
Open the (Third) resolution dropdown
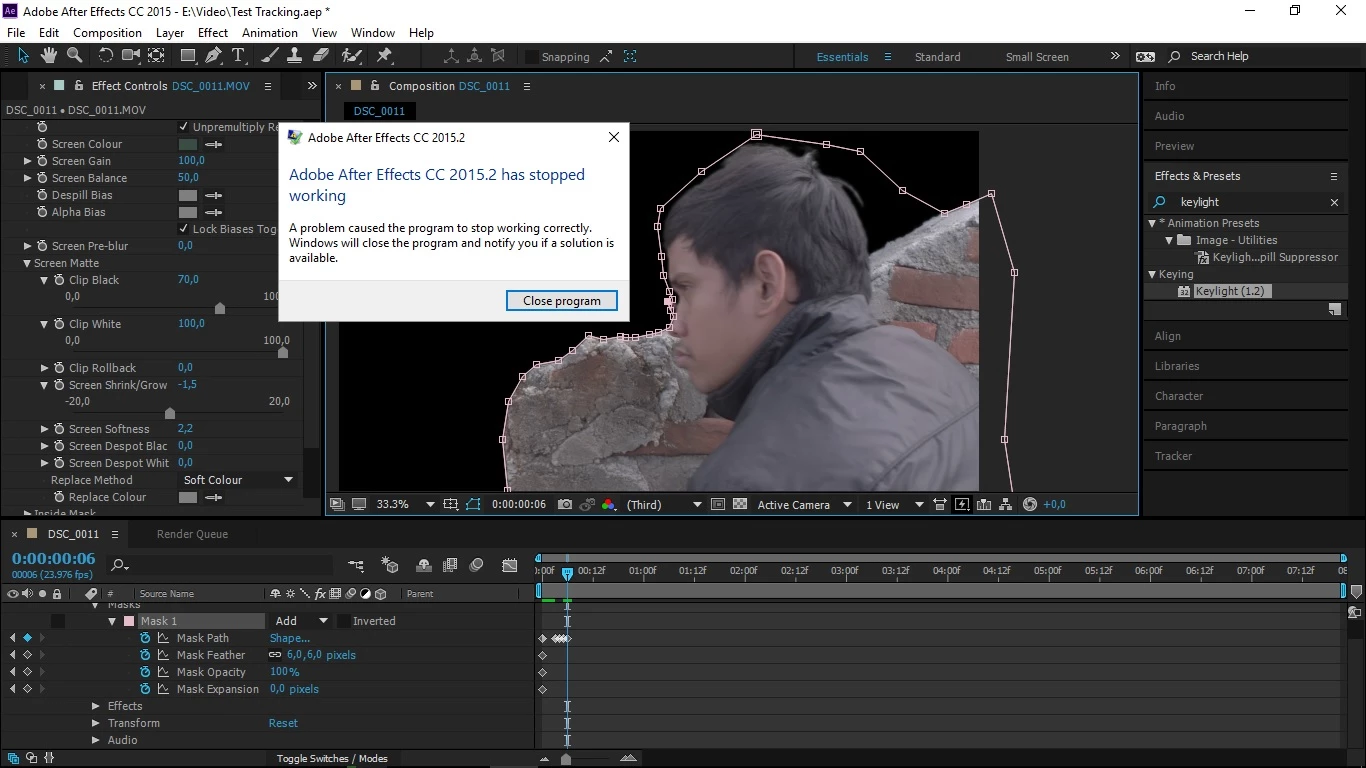tap(664, 505)
